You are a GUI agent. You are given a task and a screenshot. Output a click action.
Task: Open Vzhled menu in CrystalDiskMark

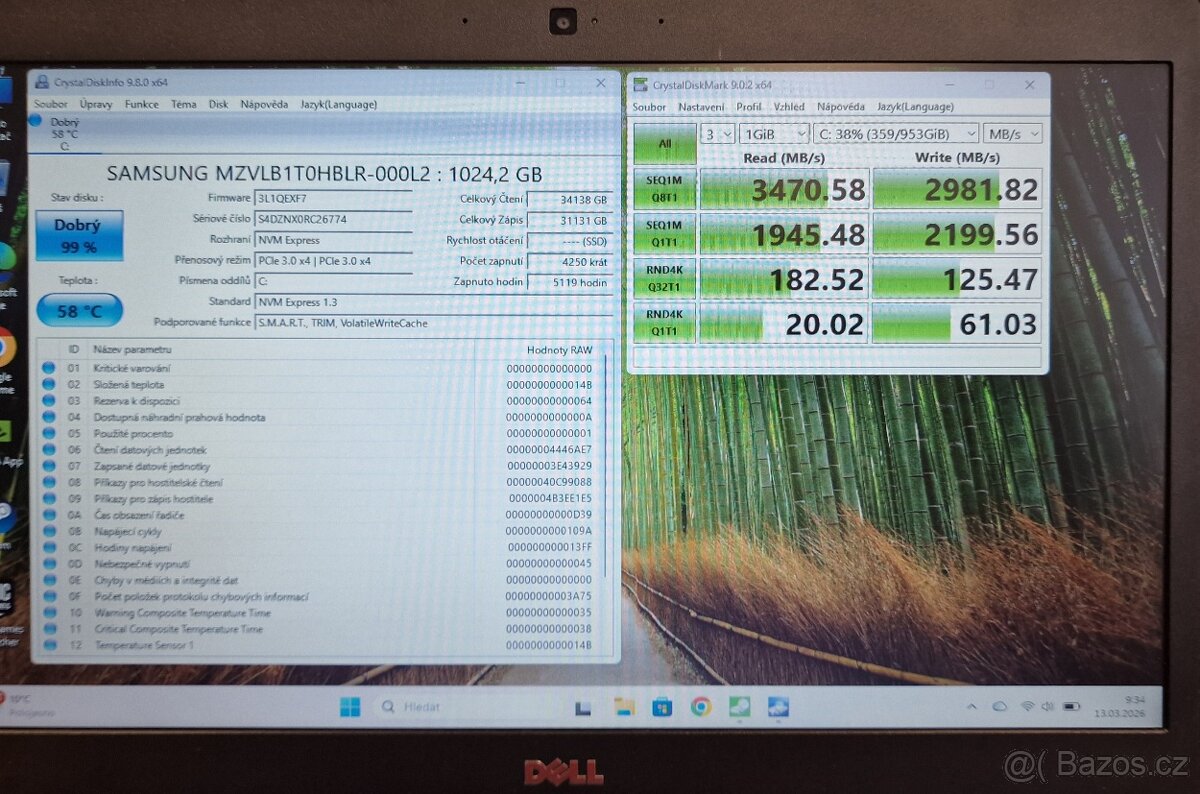click(x=789, y=107)
